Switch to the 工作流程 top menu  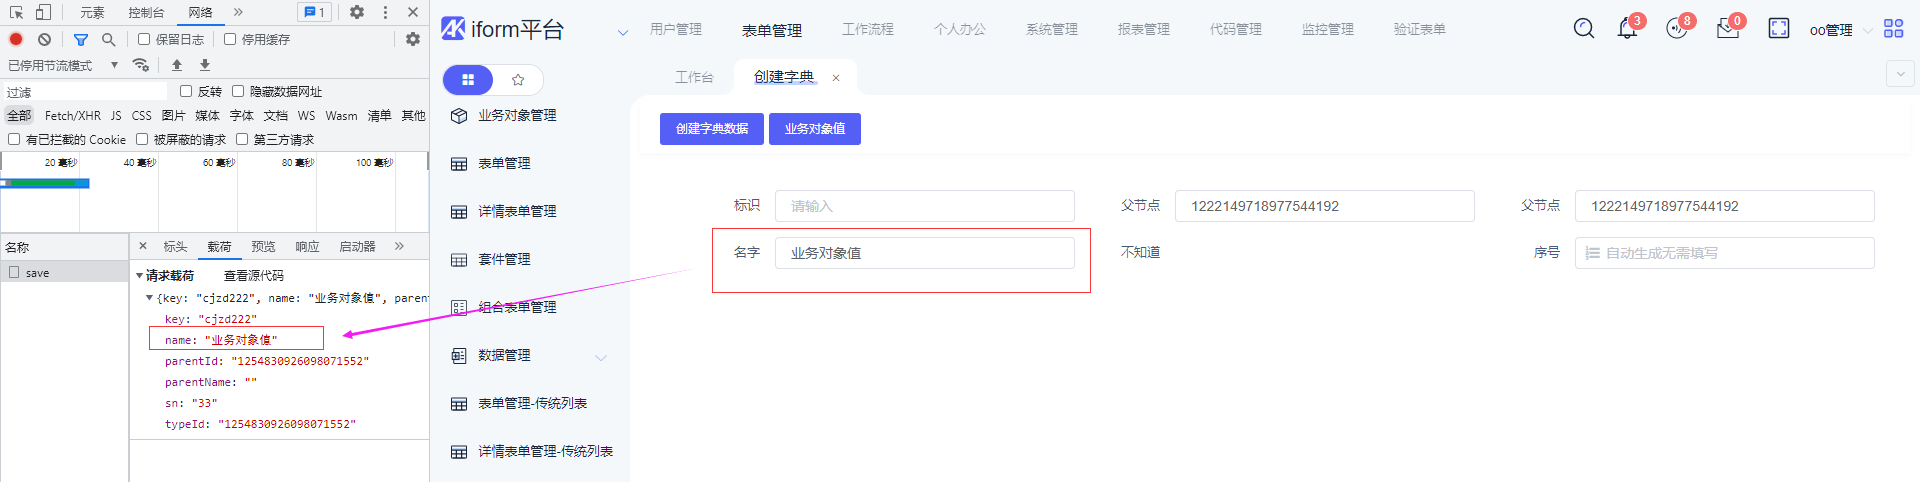867,29
